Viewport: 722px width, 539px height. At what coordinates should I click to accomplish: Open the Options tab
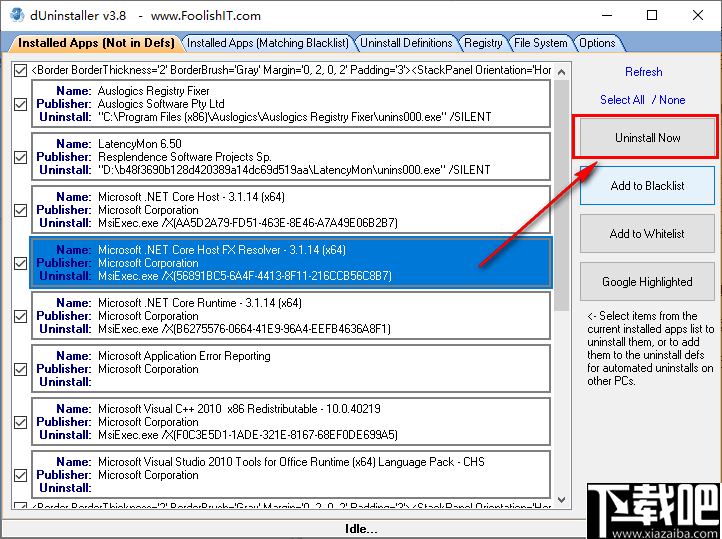click(x=597, y=43)
